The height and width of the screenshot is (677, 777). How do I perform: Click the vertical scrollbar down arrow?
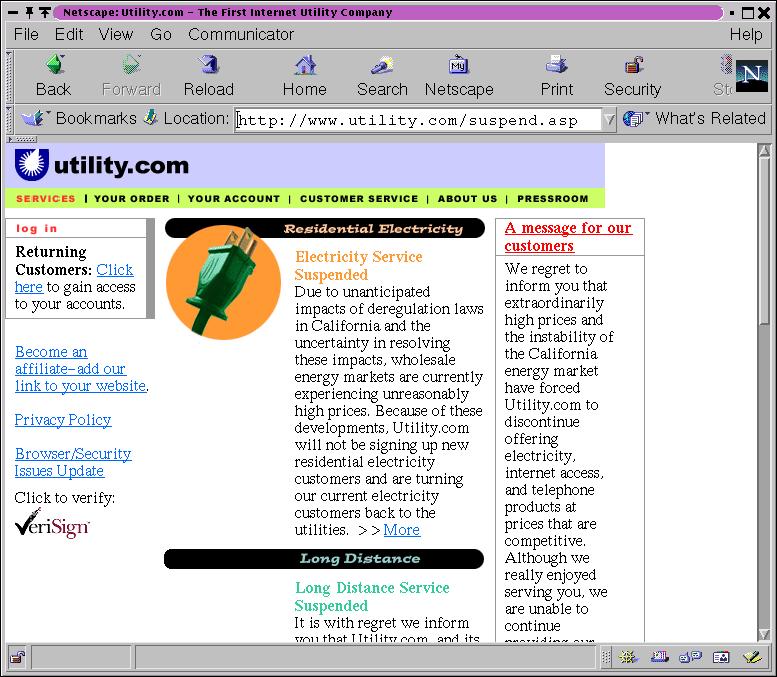764,634
